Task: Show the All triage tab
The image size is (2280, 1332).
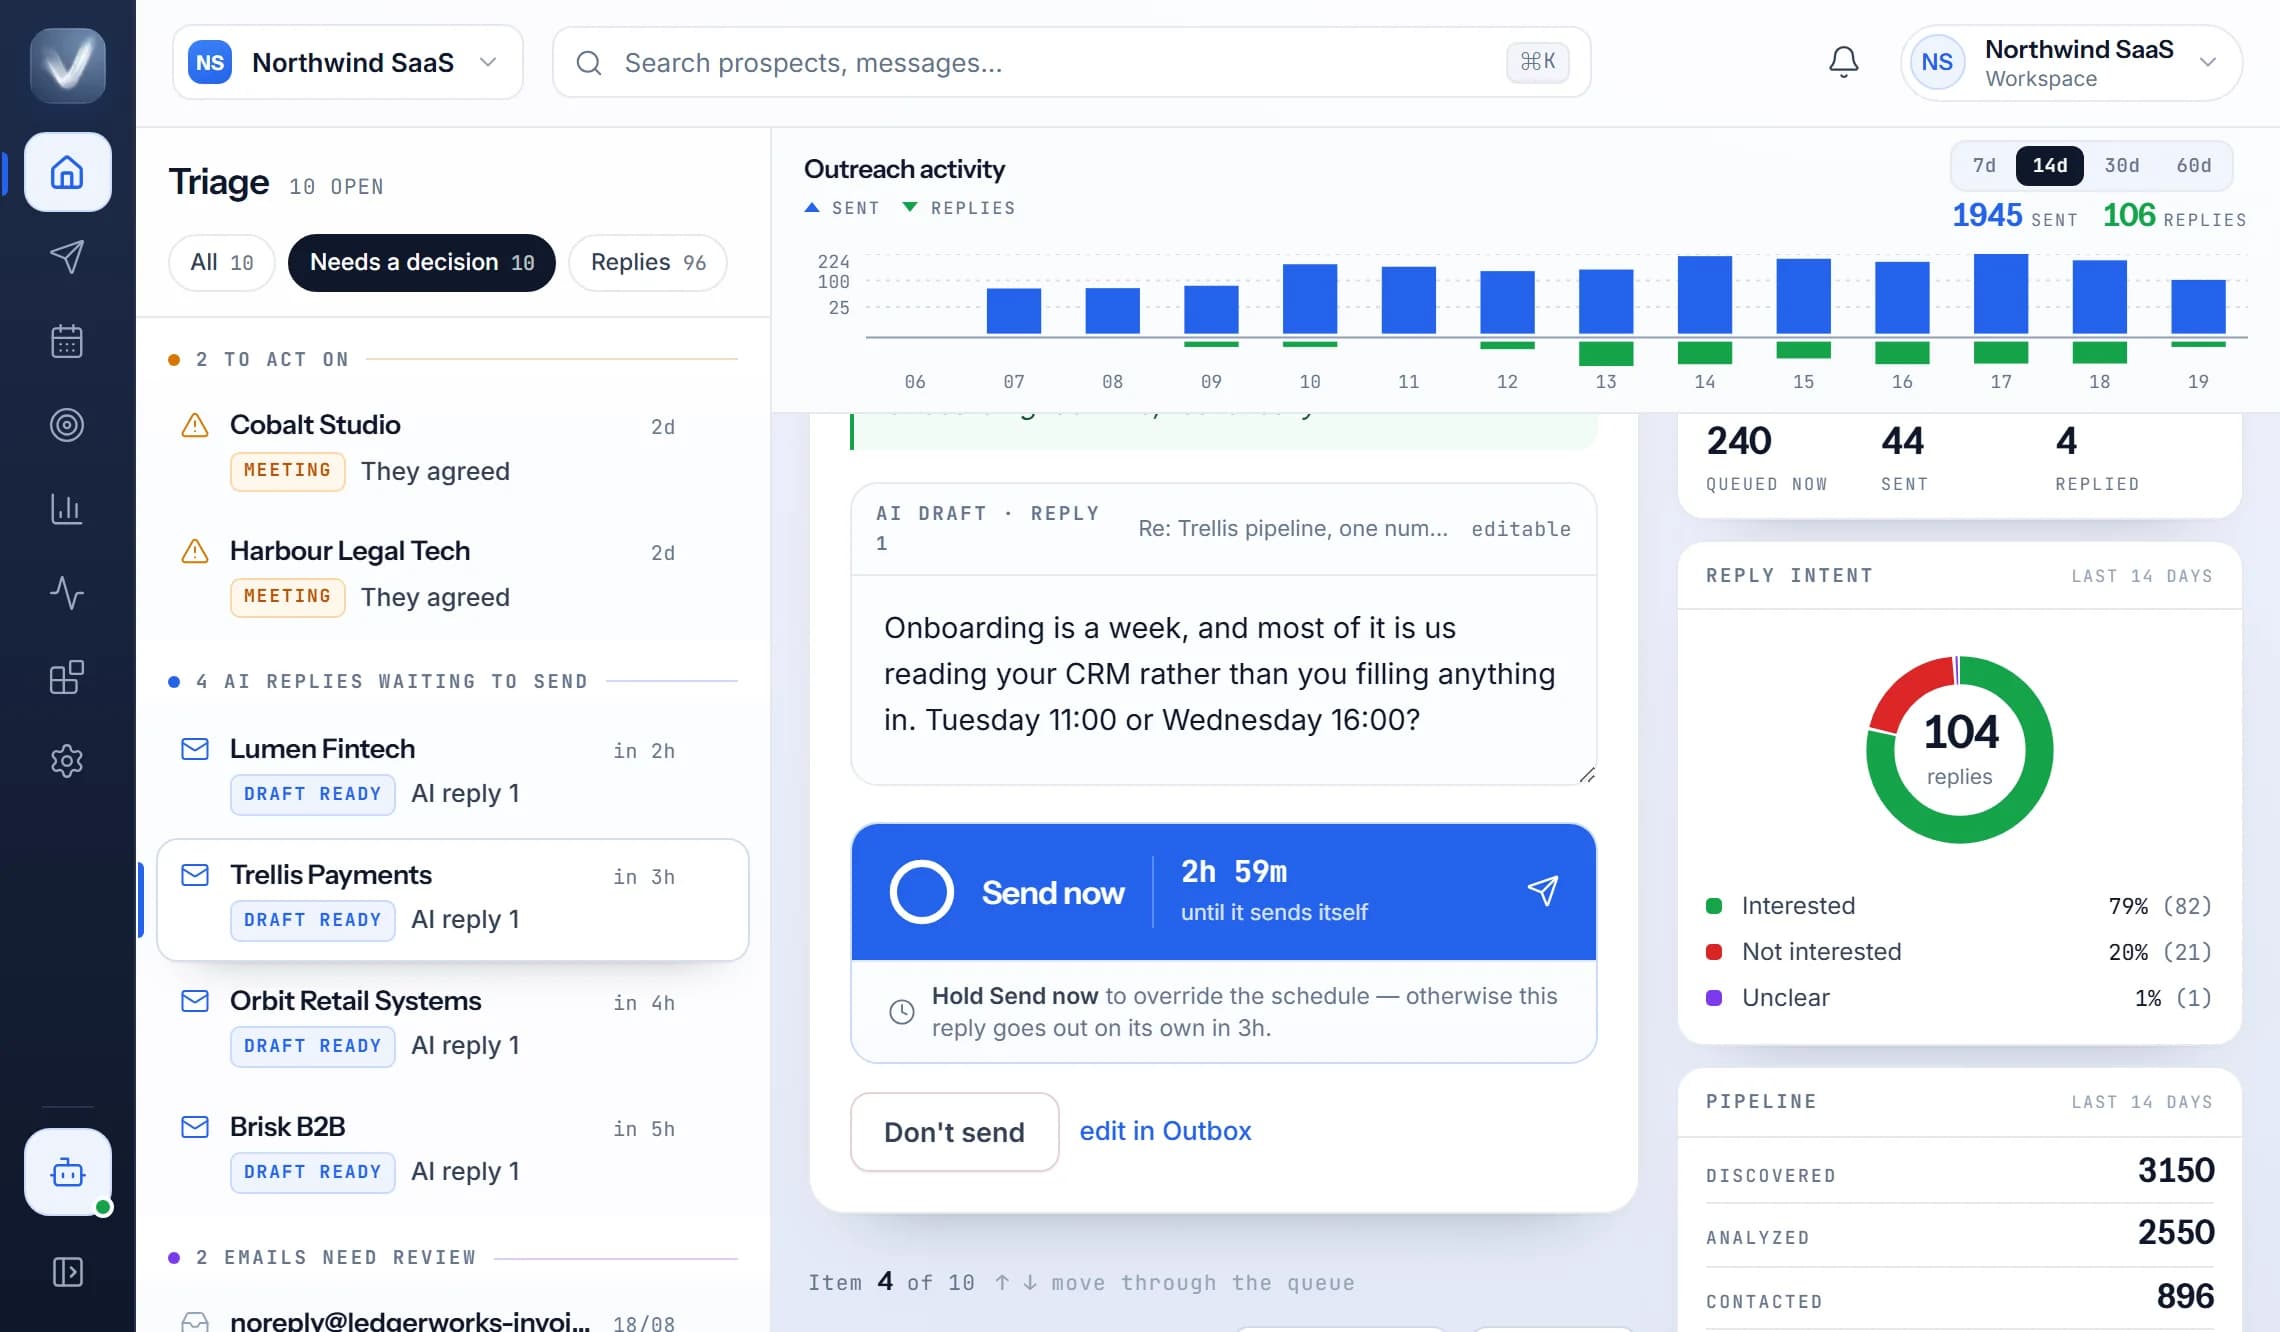Action: coord(222,263)
